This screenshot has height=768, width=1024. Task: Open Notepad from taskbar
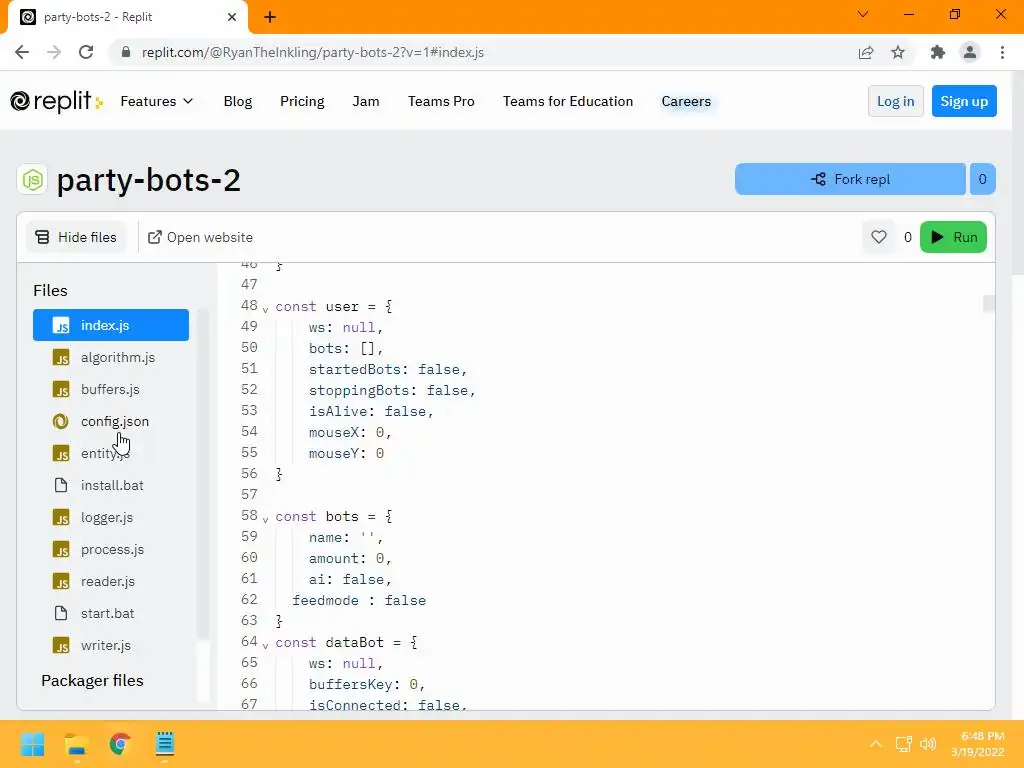tap(165, 744)
